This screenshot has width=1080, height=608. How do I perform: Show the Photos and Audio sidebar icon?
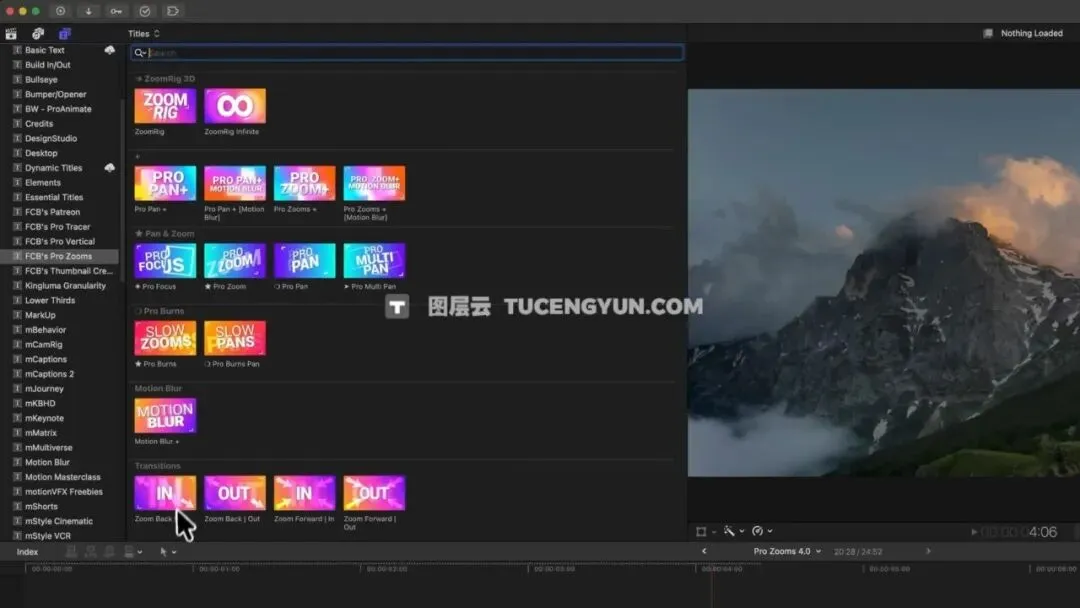(38, 34)
